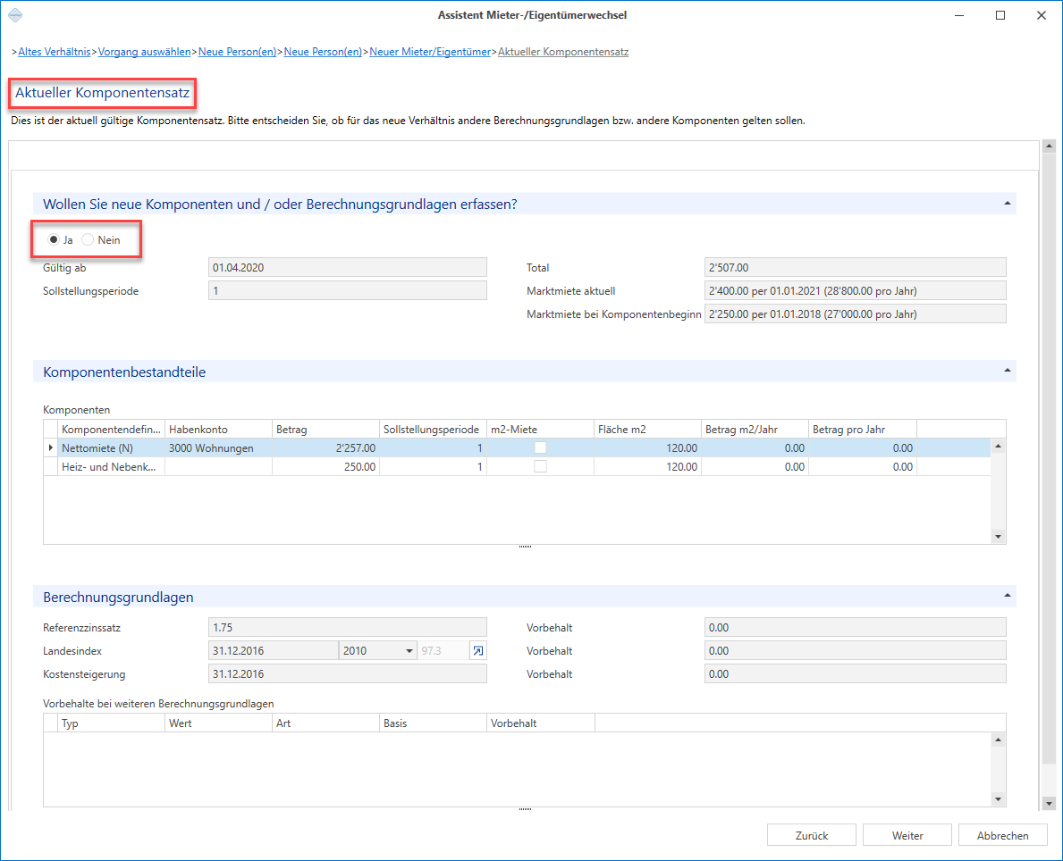Click the Vorbehalte table scroll-up arrow
Image resolution: width=1063 pixels, height=861 pixels.
(x=998, y=740)
